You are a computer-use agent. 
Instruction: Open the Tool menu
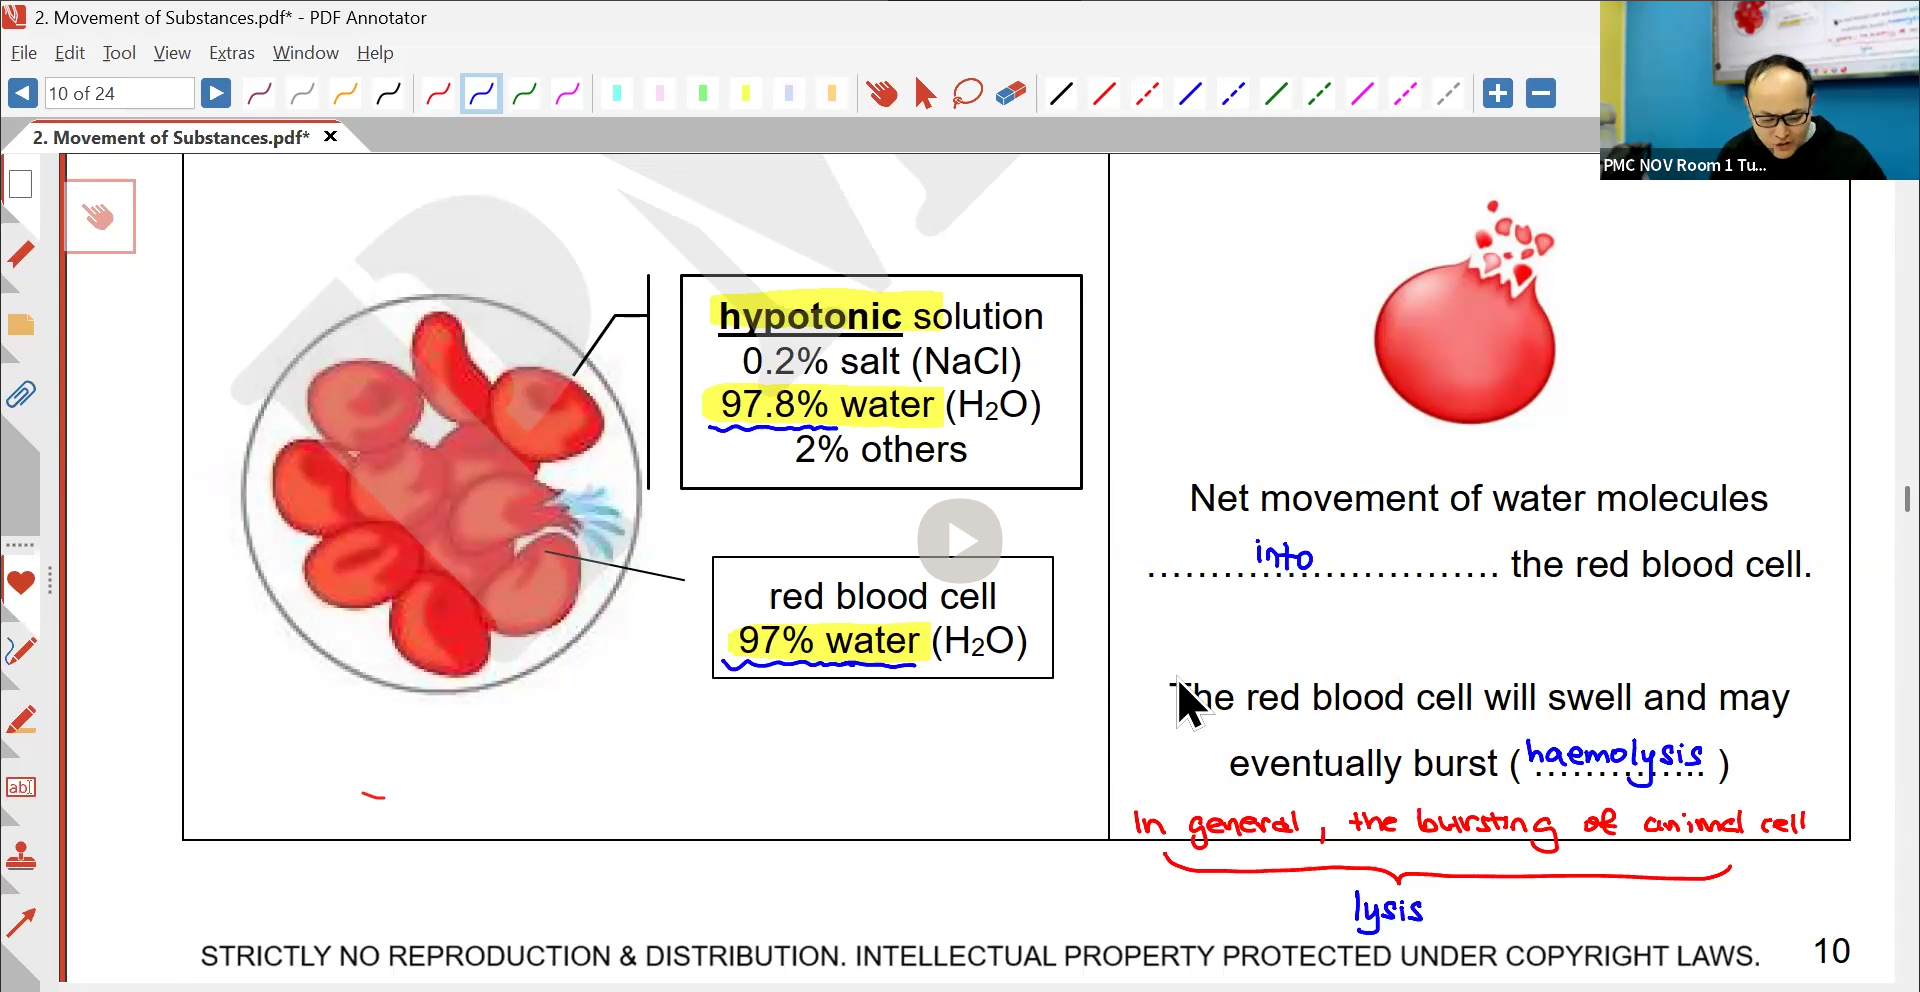point(118,53)
